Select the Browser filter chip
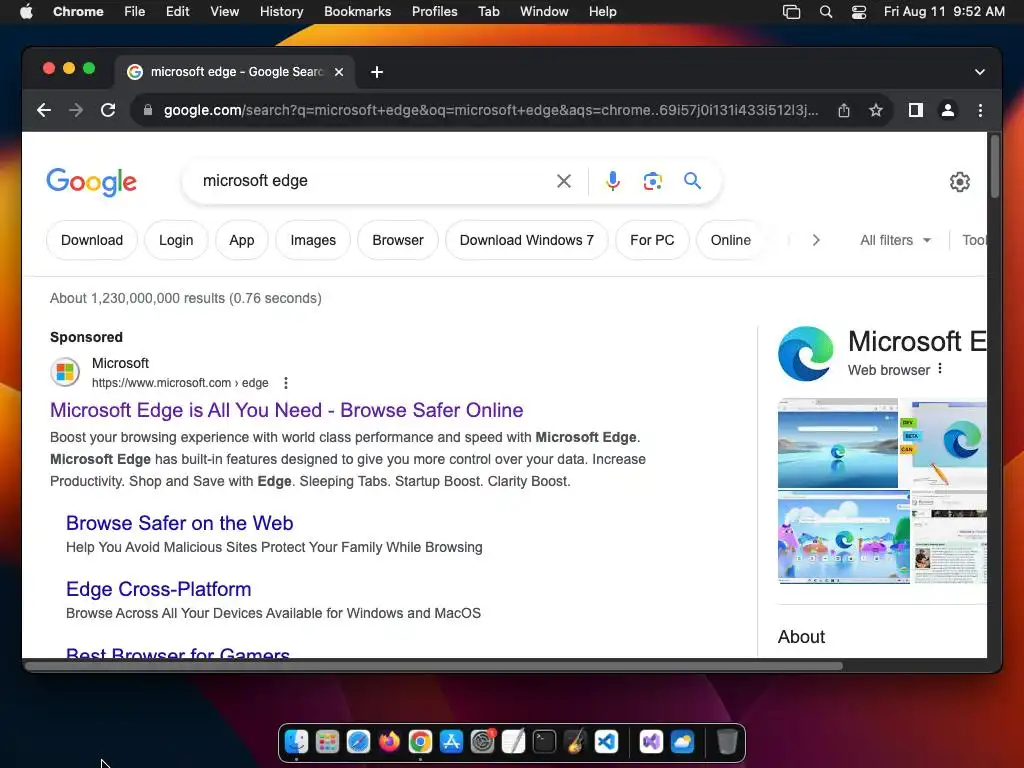The height and width of the screenshot is (768, 1024). pos(398,240)
